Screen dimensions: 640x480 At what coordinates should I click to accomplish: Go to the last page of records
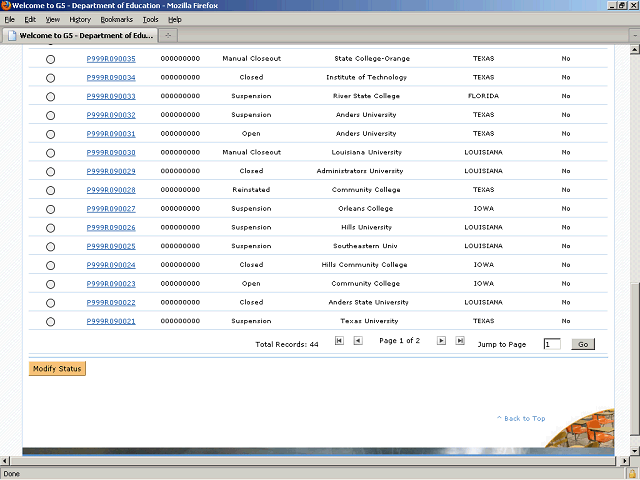pyautogui.click(x=460, y=341)
